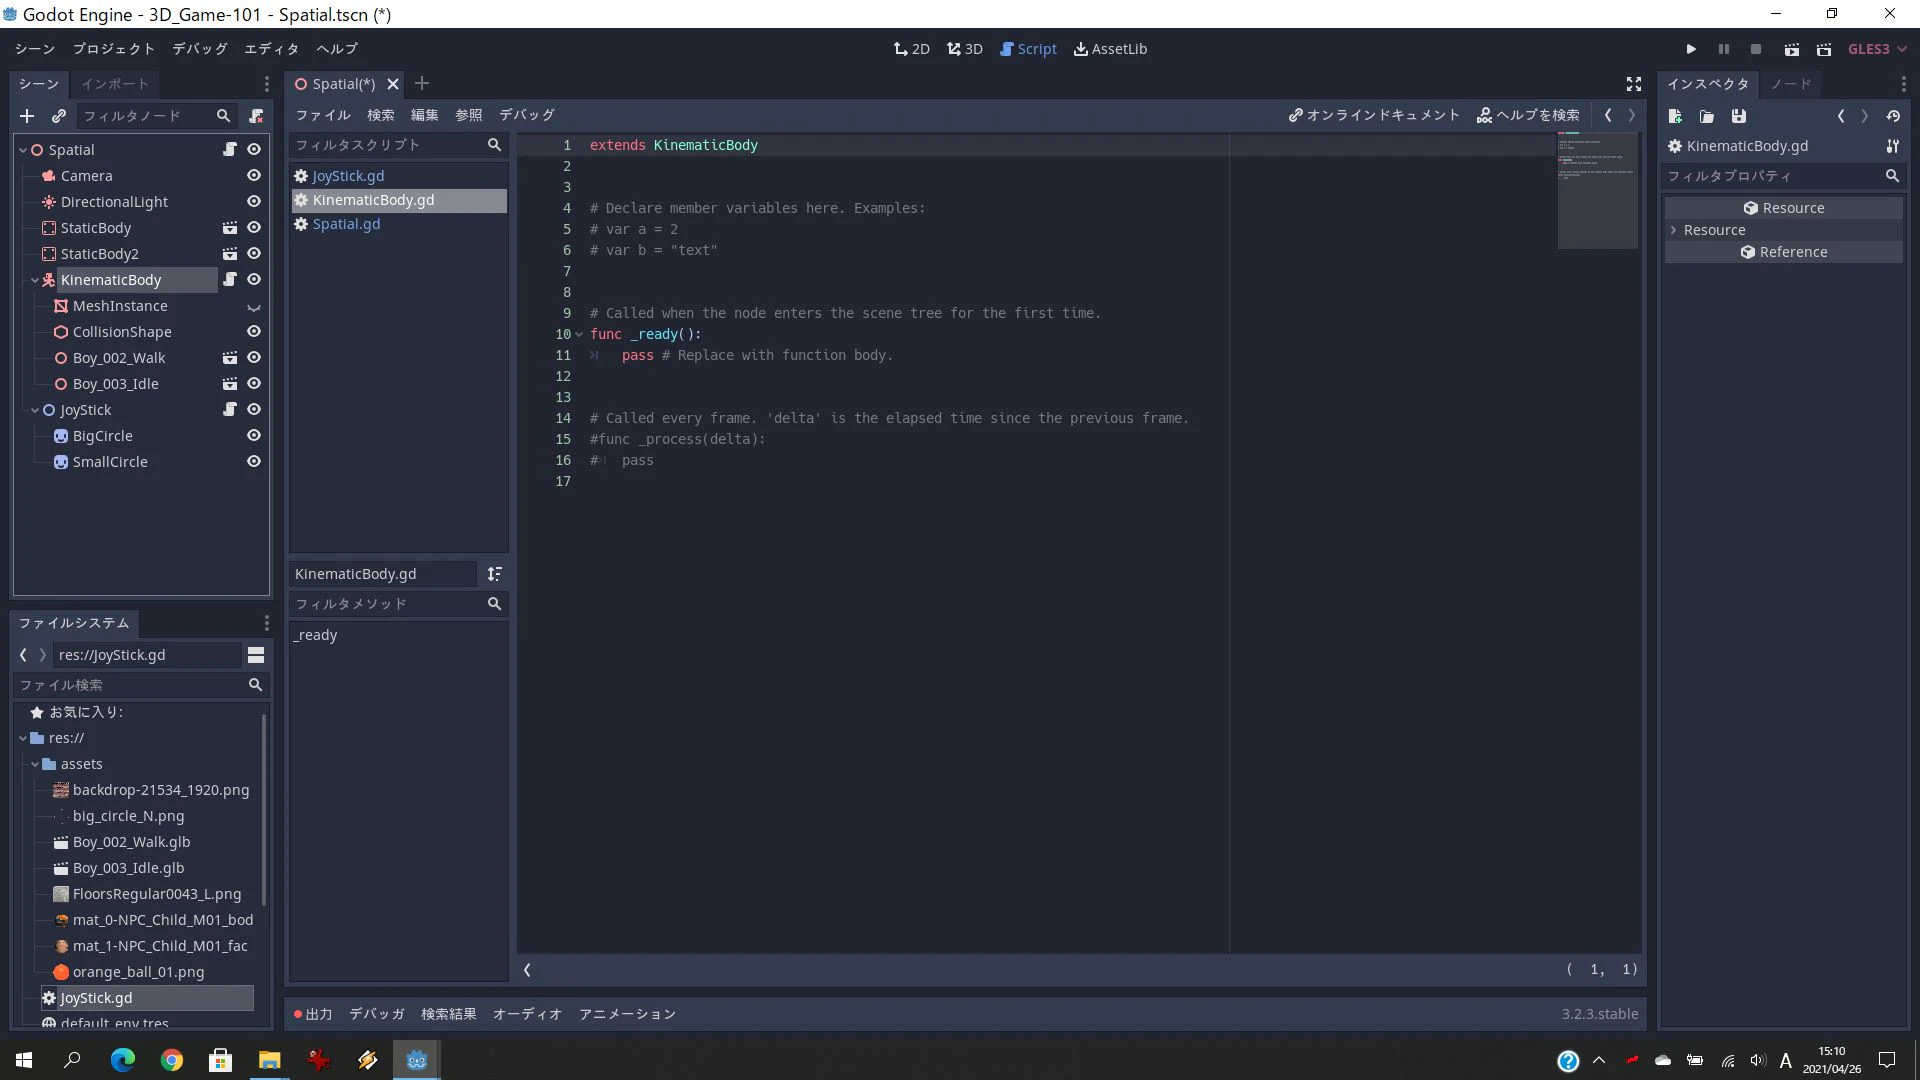Switch to the 3D workspace
This screenshot has height=1080, width=1920.
[x=965, y=49]
